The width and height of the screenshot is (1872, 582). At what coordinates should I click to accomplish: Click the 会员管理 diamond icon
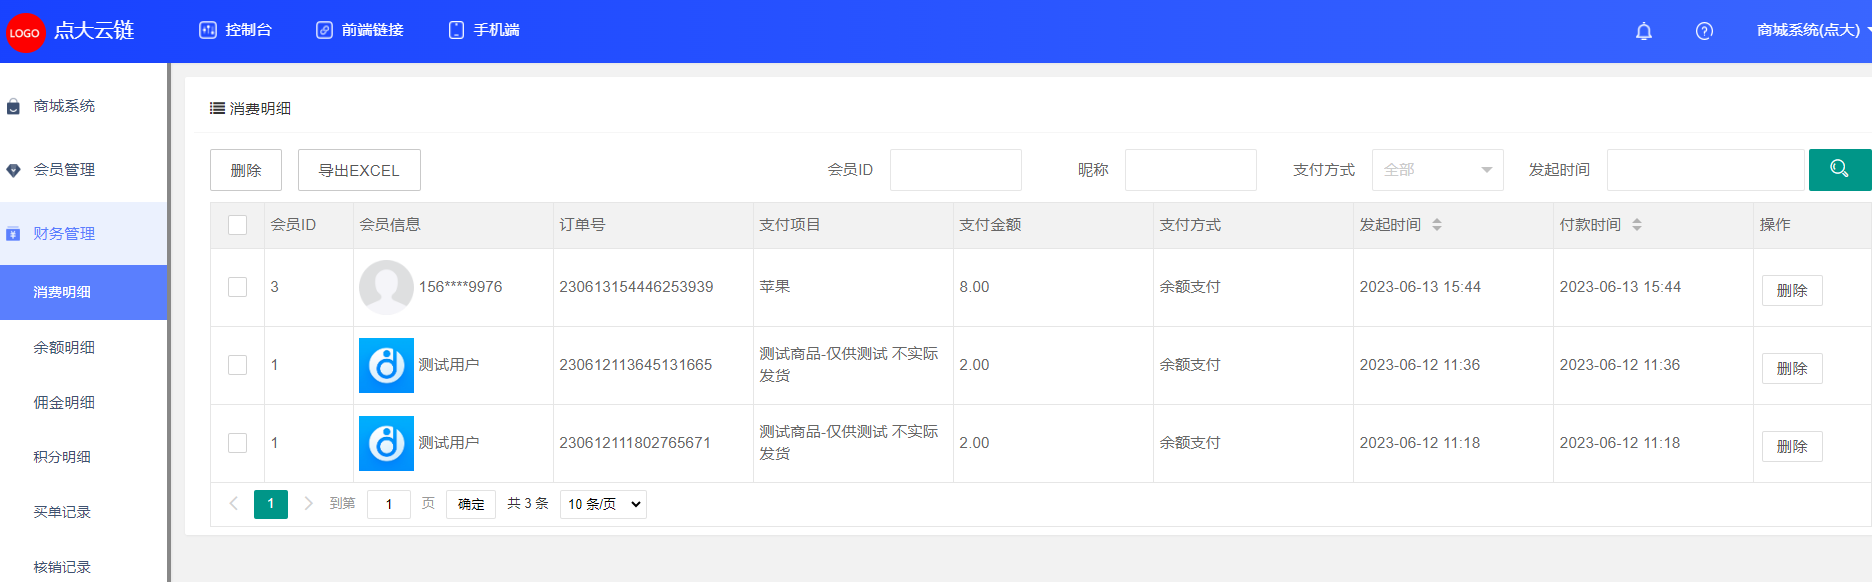[13, 170]
